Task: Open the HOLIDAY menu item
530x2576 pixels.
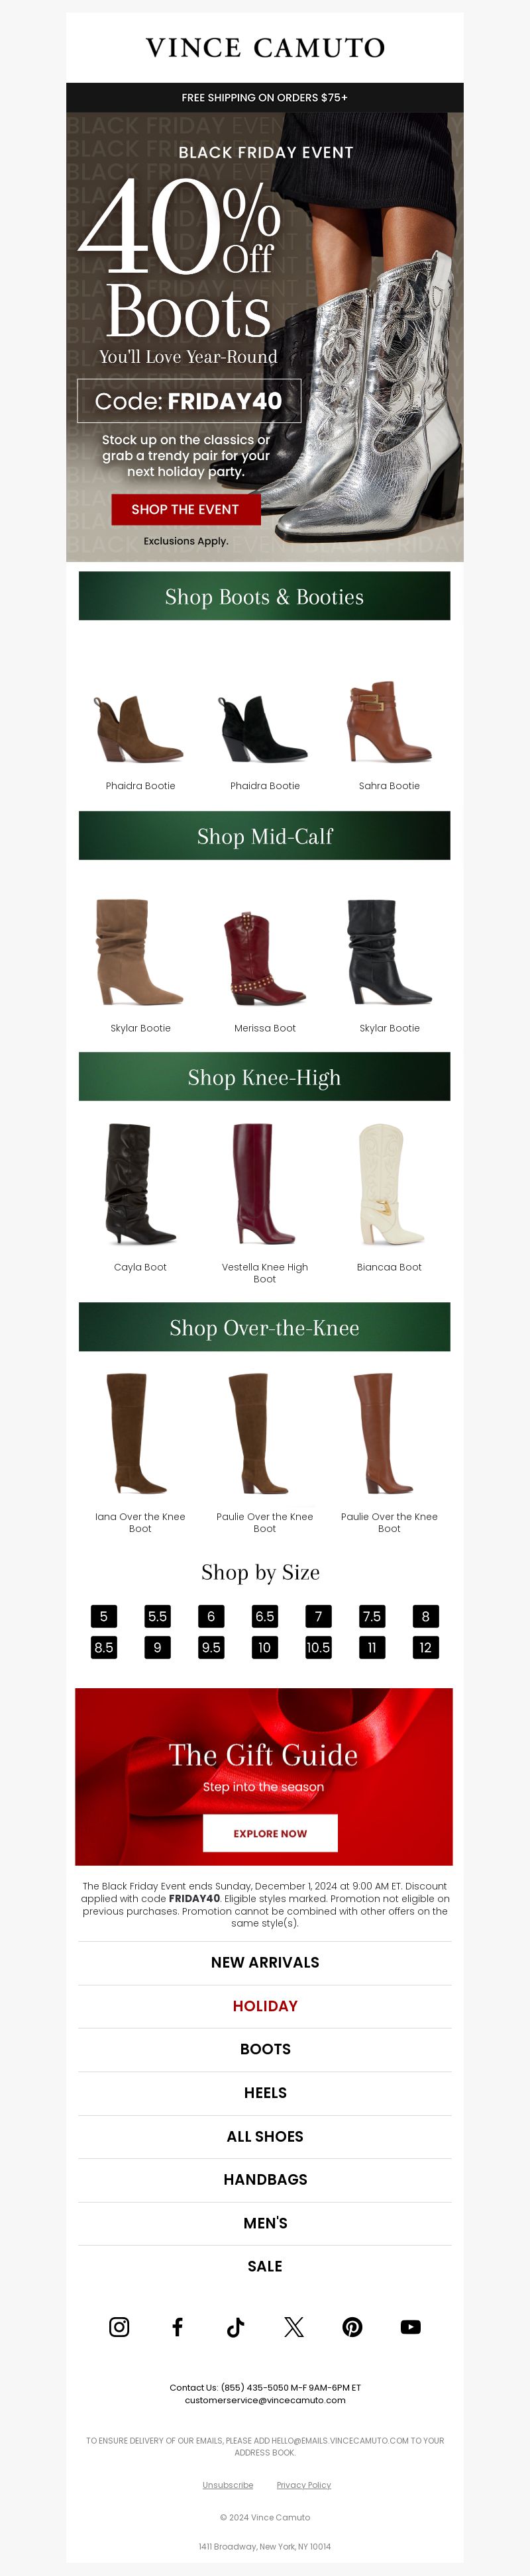Action: pos(265,2005)
